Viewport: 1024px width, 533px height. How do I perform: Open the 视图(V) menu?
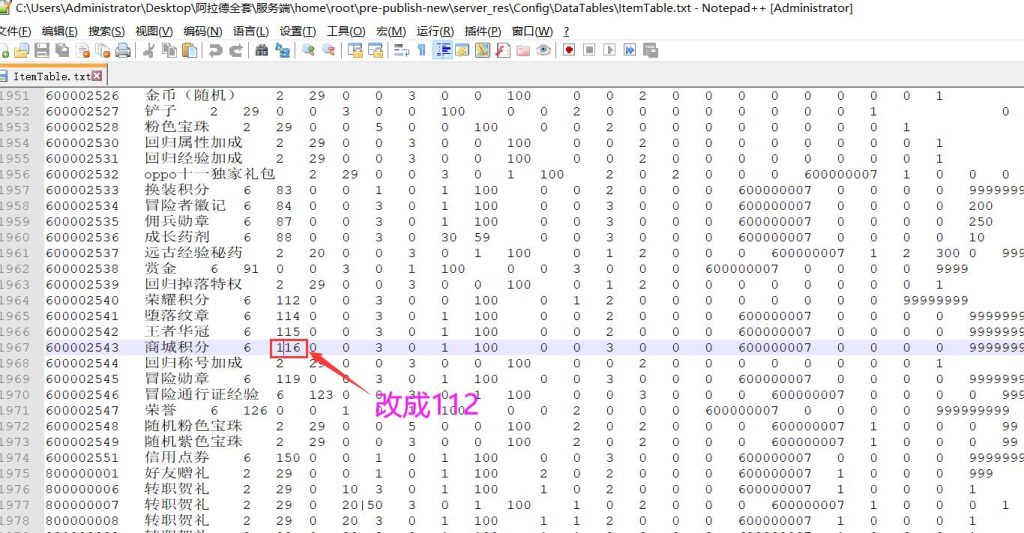pos(154,31)
